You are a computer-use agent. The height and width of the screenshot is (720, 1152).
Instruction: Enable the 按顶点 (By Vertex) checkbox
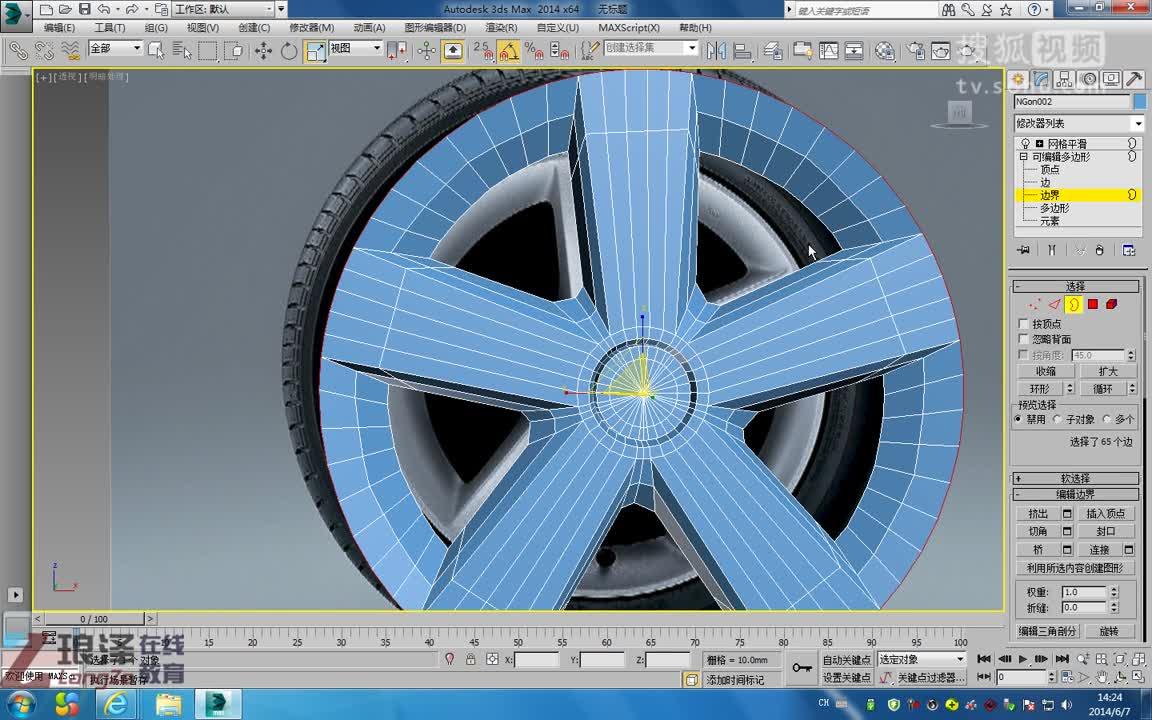1023,324
